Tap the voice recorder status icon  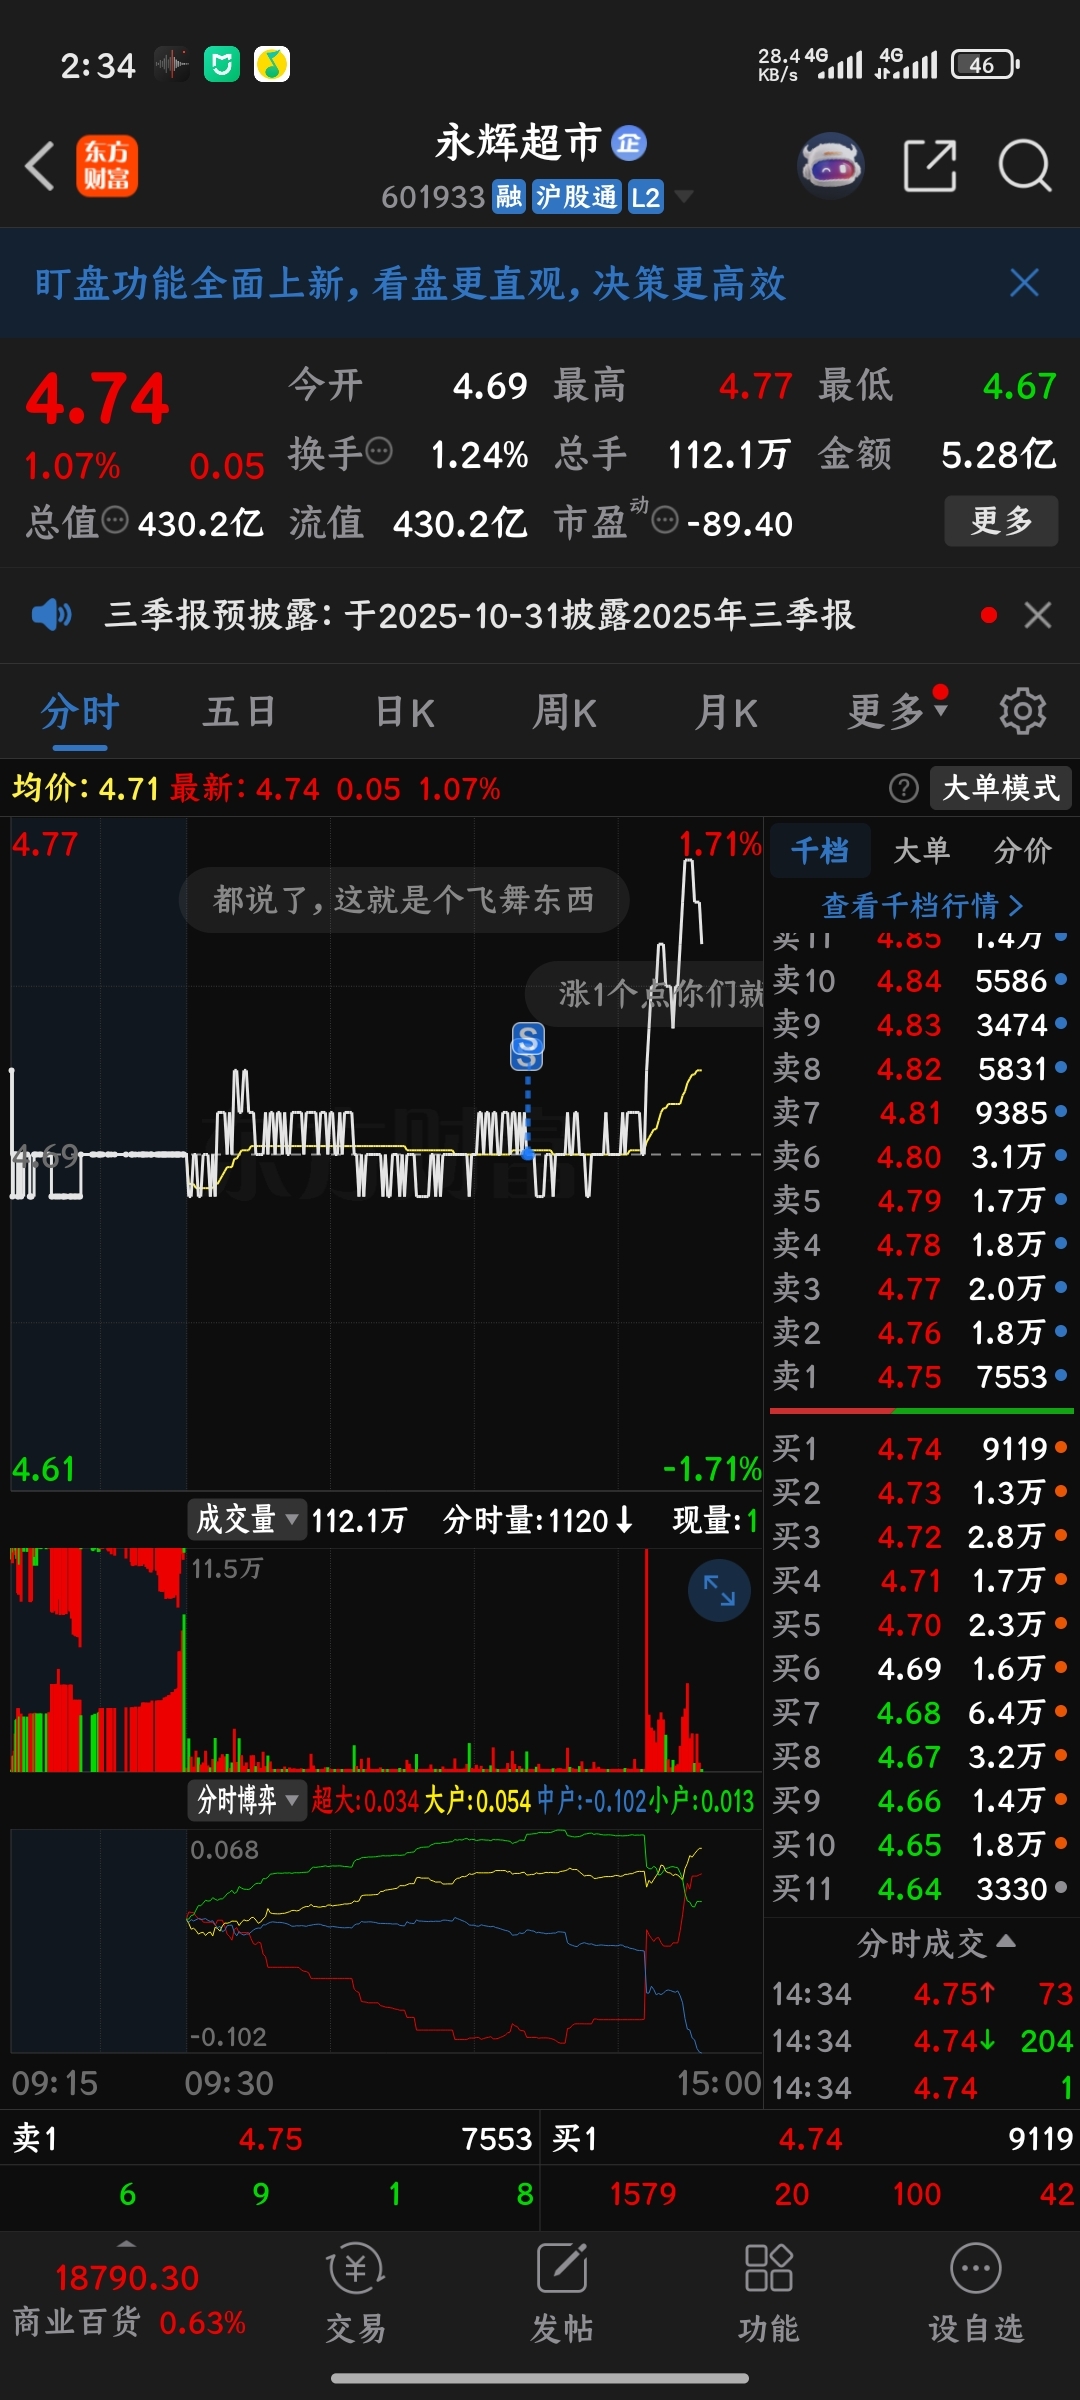[x=172, y=65]
